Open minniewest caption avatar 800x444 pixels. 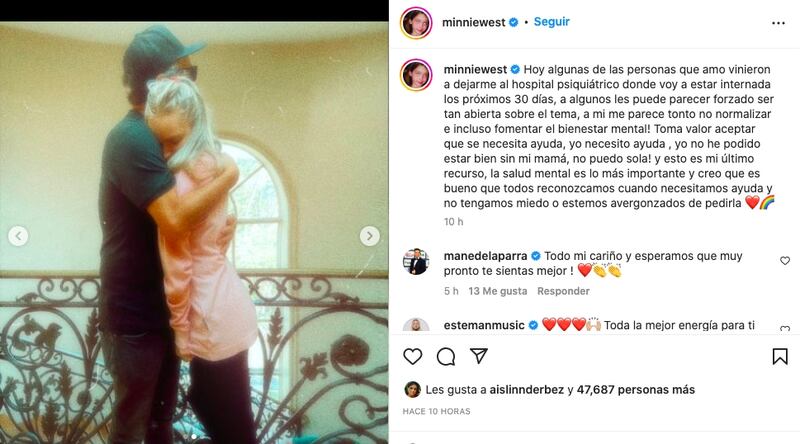click(416, 75)
